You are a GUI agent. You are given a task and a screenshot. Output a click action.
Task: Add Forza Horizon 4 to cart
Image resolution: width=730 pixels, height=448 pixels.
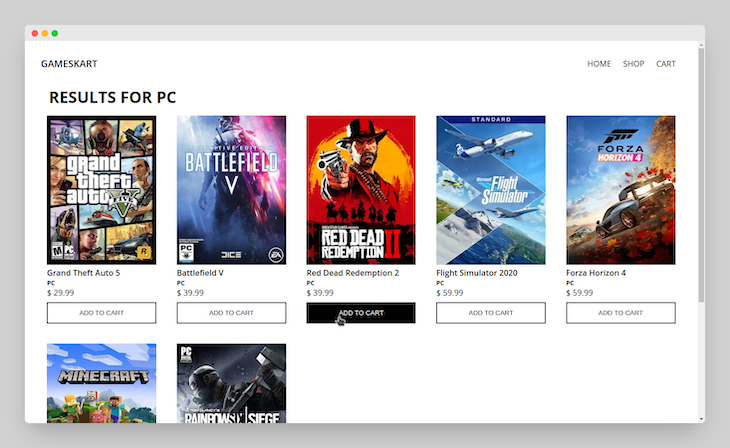coord(621,312)
